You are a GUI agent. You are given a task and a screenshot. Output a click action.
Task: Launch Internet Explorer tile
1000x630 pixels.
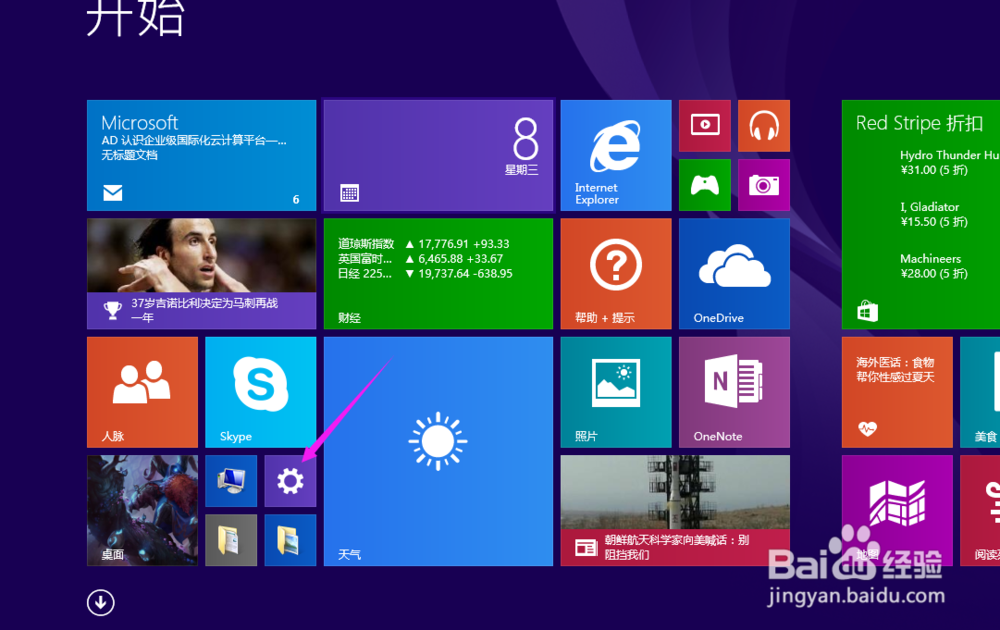[x=616, y=155]
